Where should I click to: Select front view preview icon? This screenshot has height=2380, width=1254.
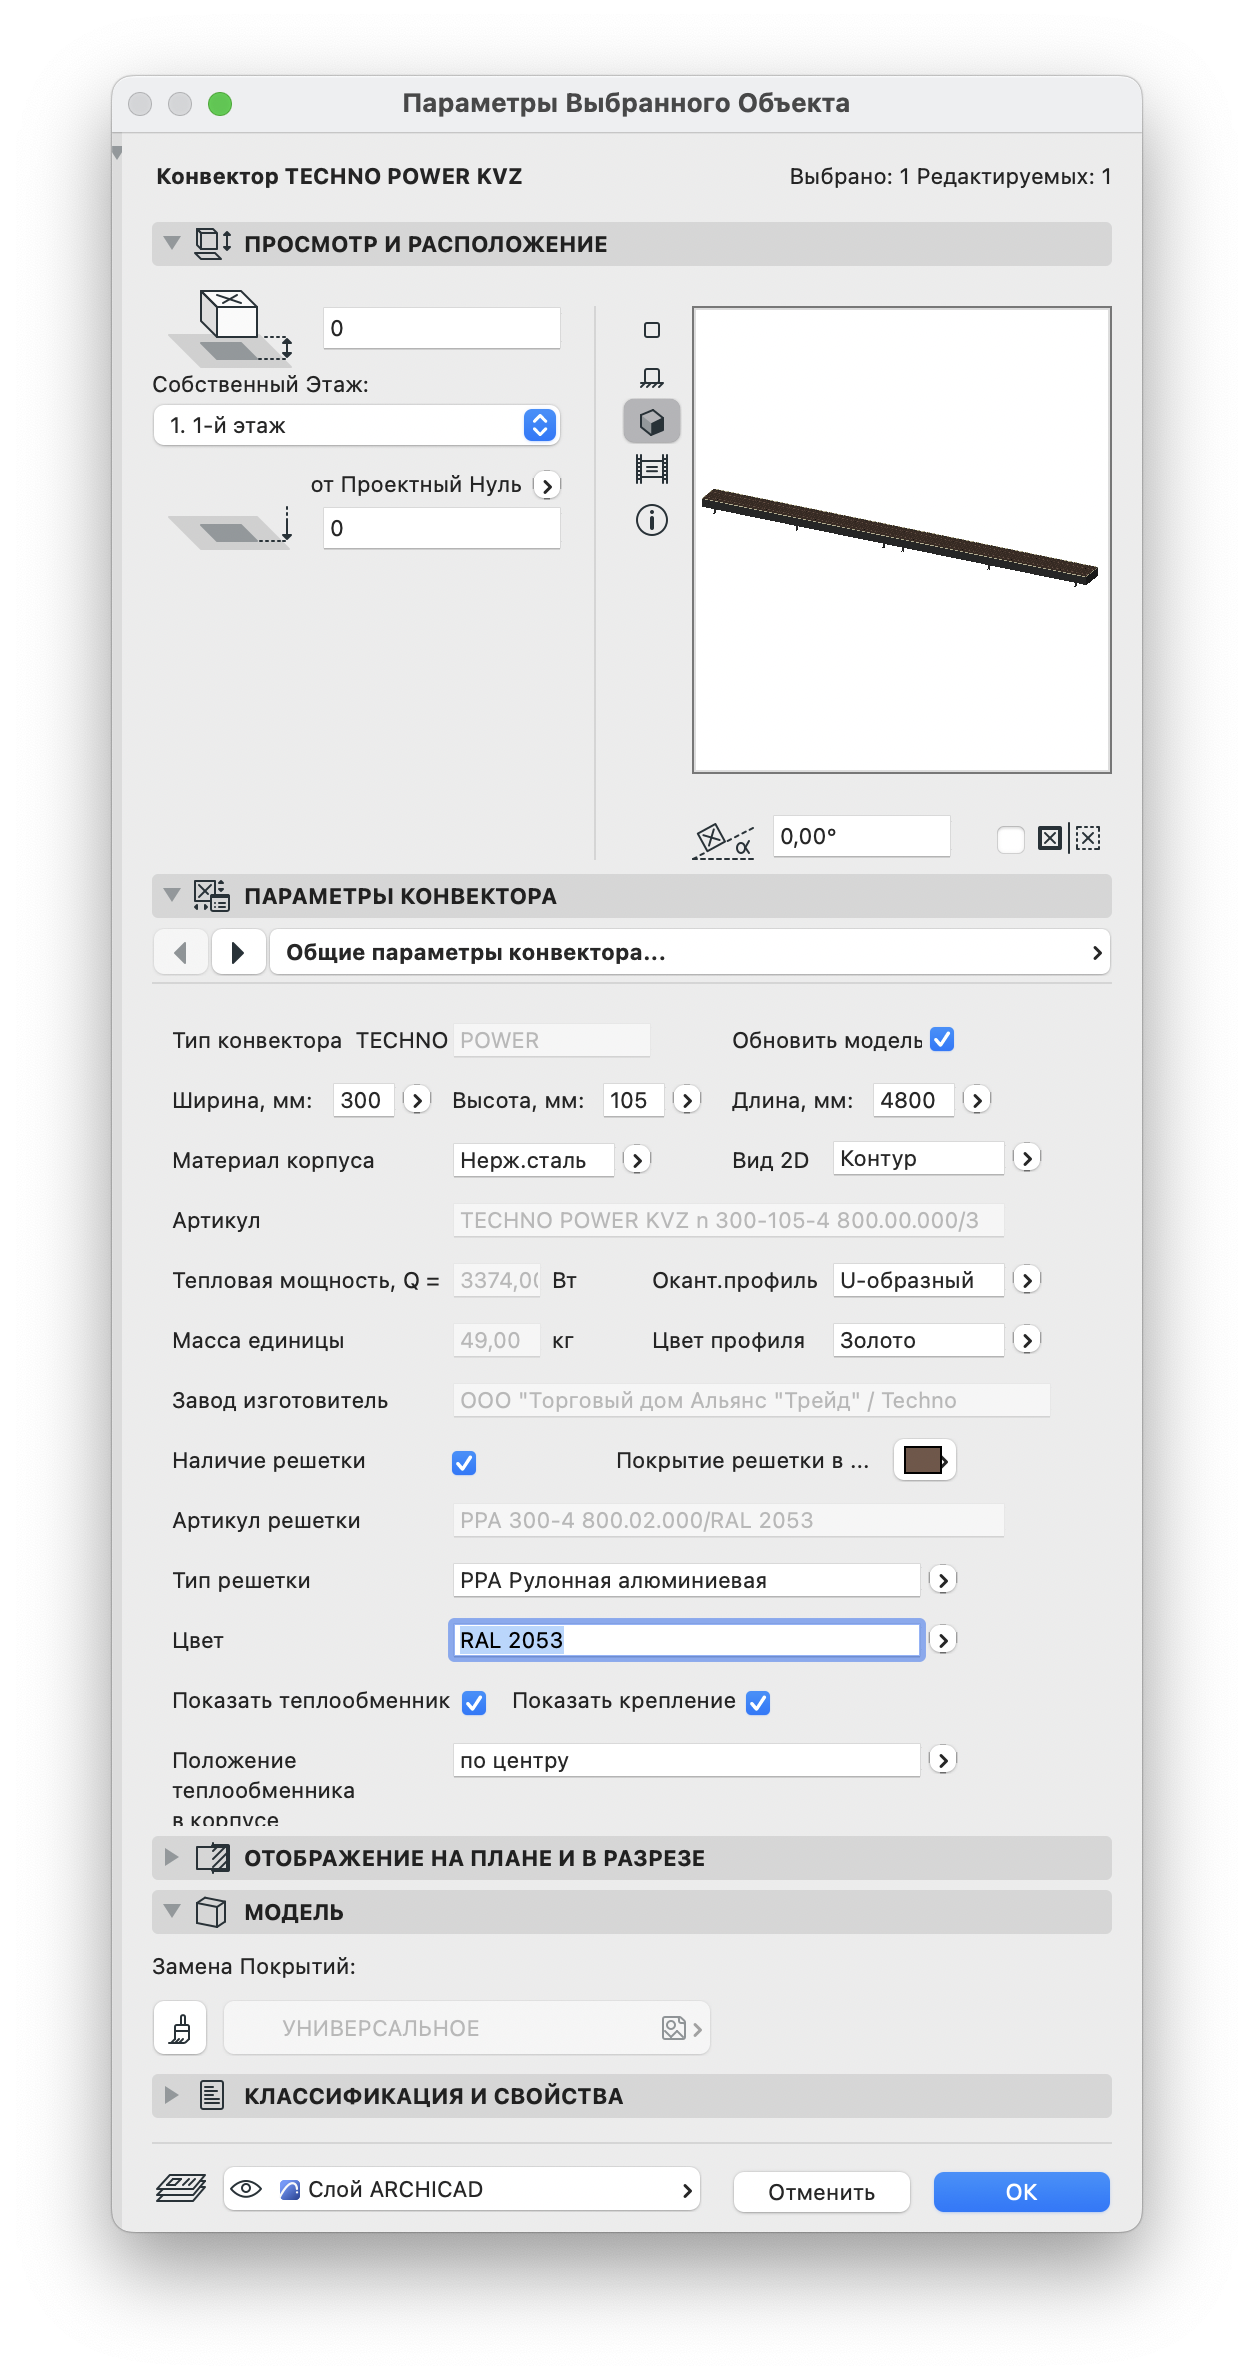pos(652,377)
